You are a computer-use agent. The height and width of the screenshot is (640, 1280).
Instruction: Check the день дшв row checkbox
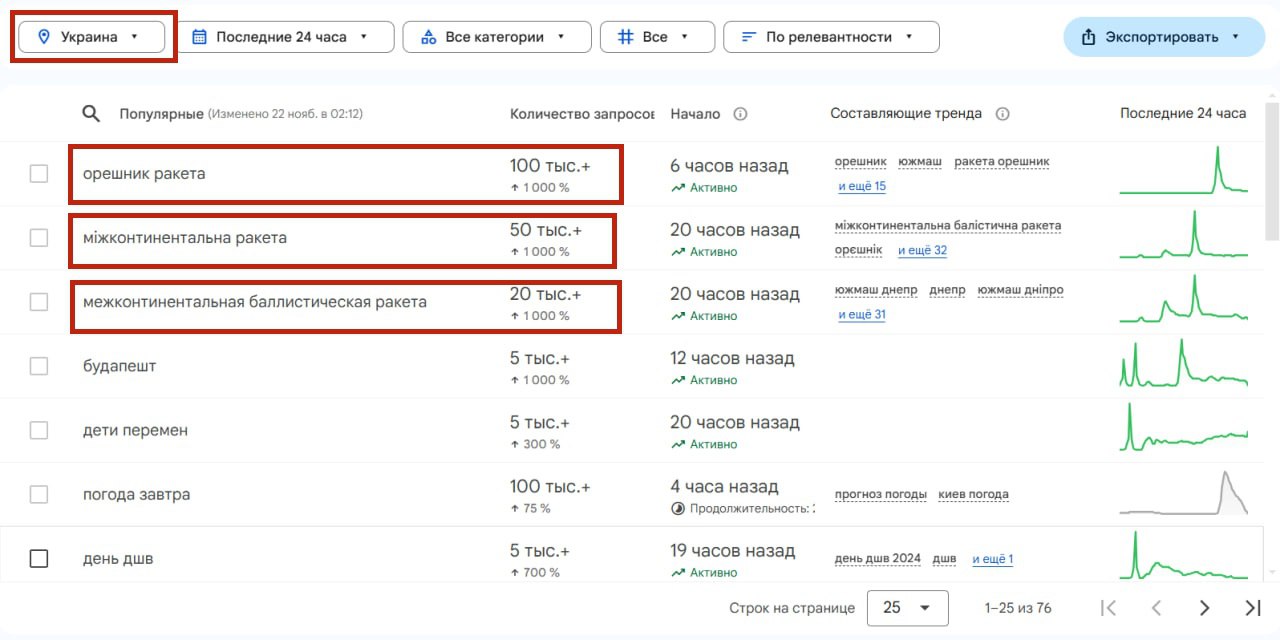coord(39,558)
